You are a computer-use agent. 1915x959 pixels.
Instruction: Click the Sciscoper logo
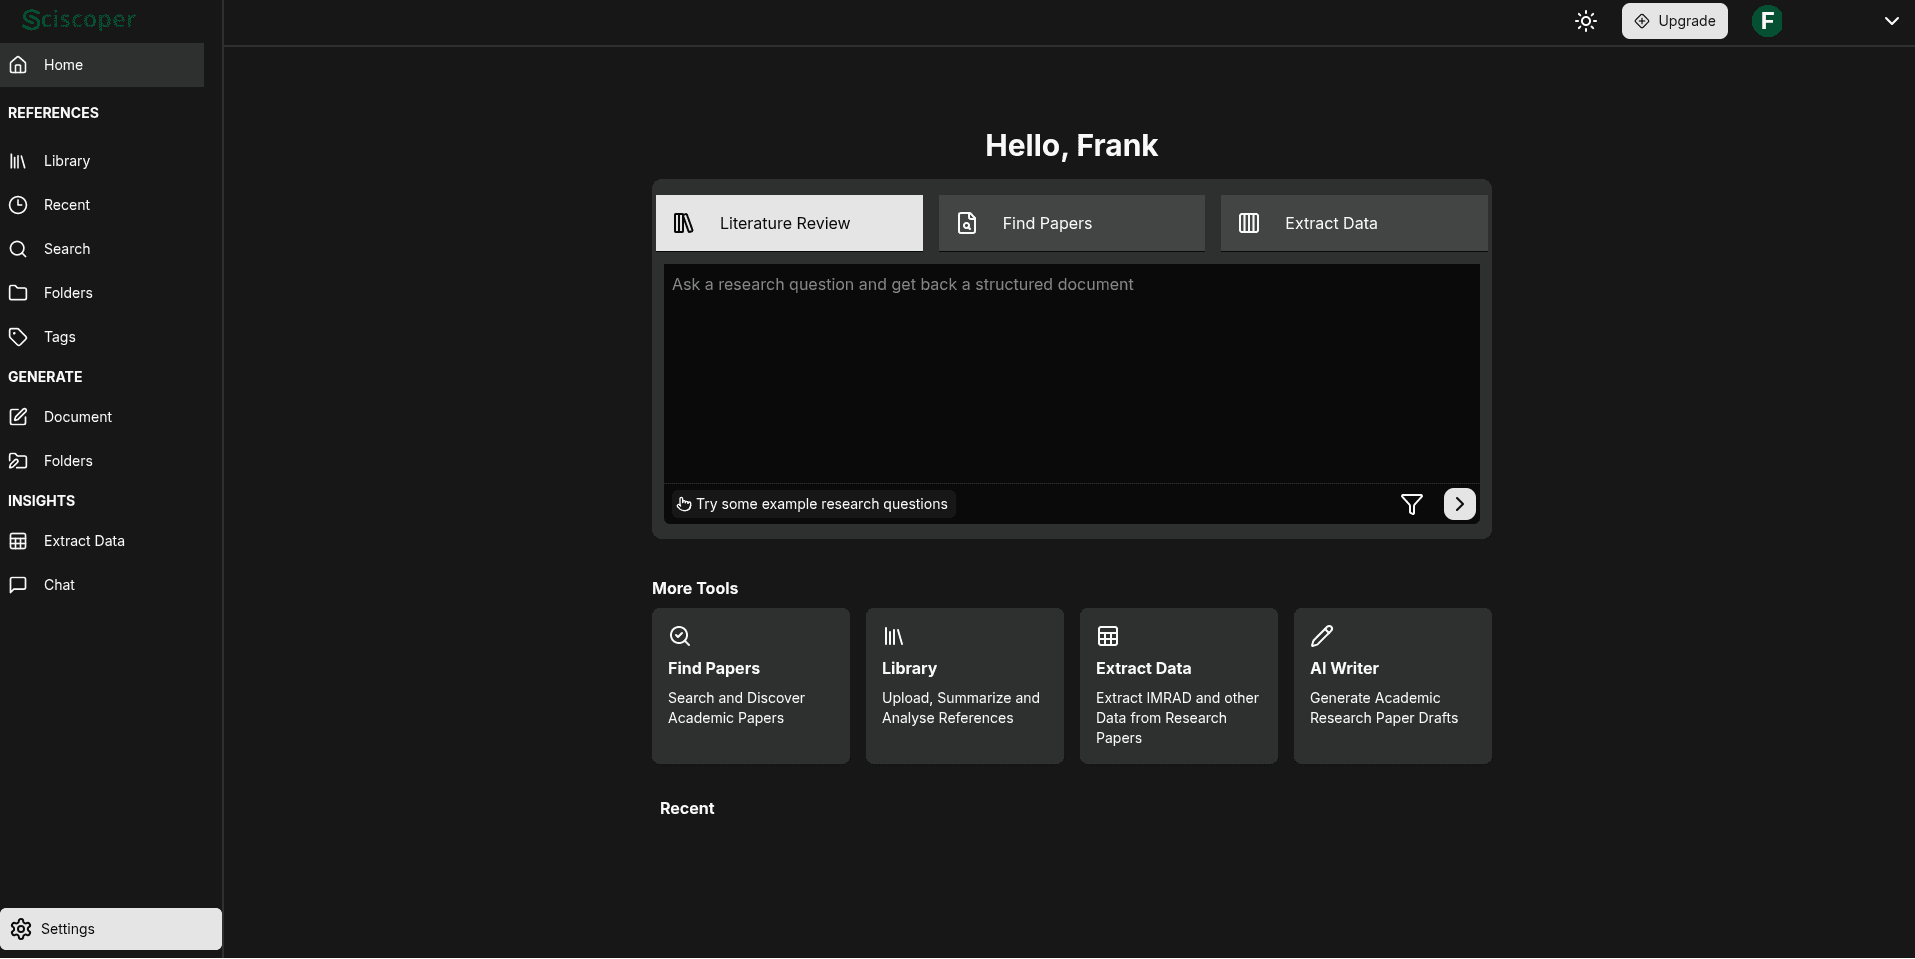[x=79, y=20]
